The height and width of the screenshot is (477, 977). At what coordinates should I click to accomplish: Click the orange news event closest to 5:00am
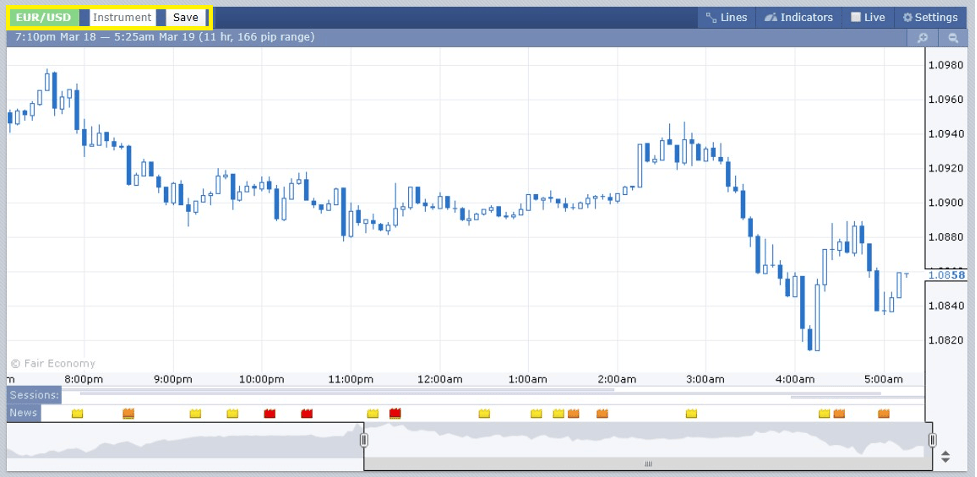click(x=884, y=413)
